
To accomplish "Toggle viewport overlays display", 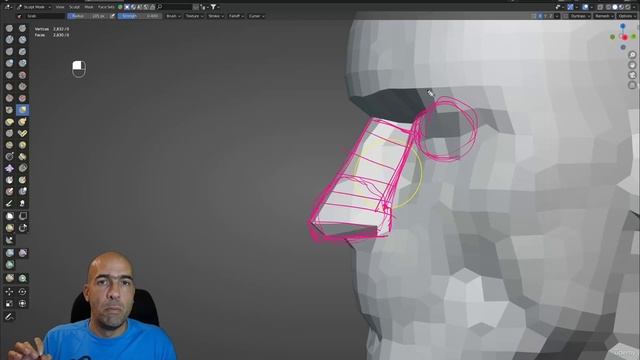I will tap(585, 7).
